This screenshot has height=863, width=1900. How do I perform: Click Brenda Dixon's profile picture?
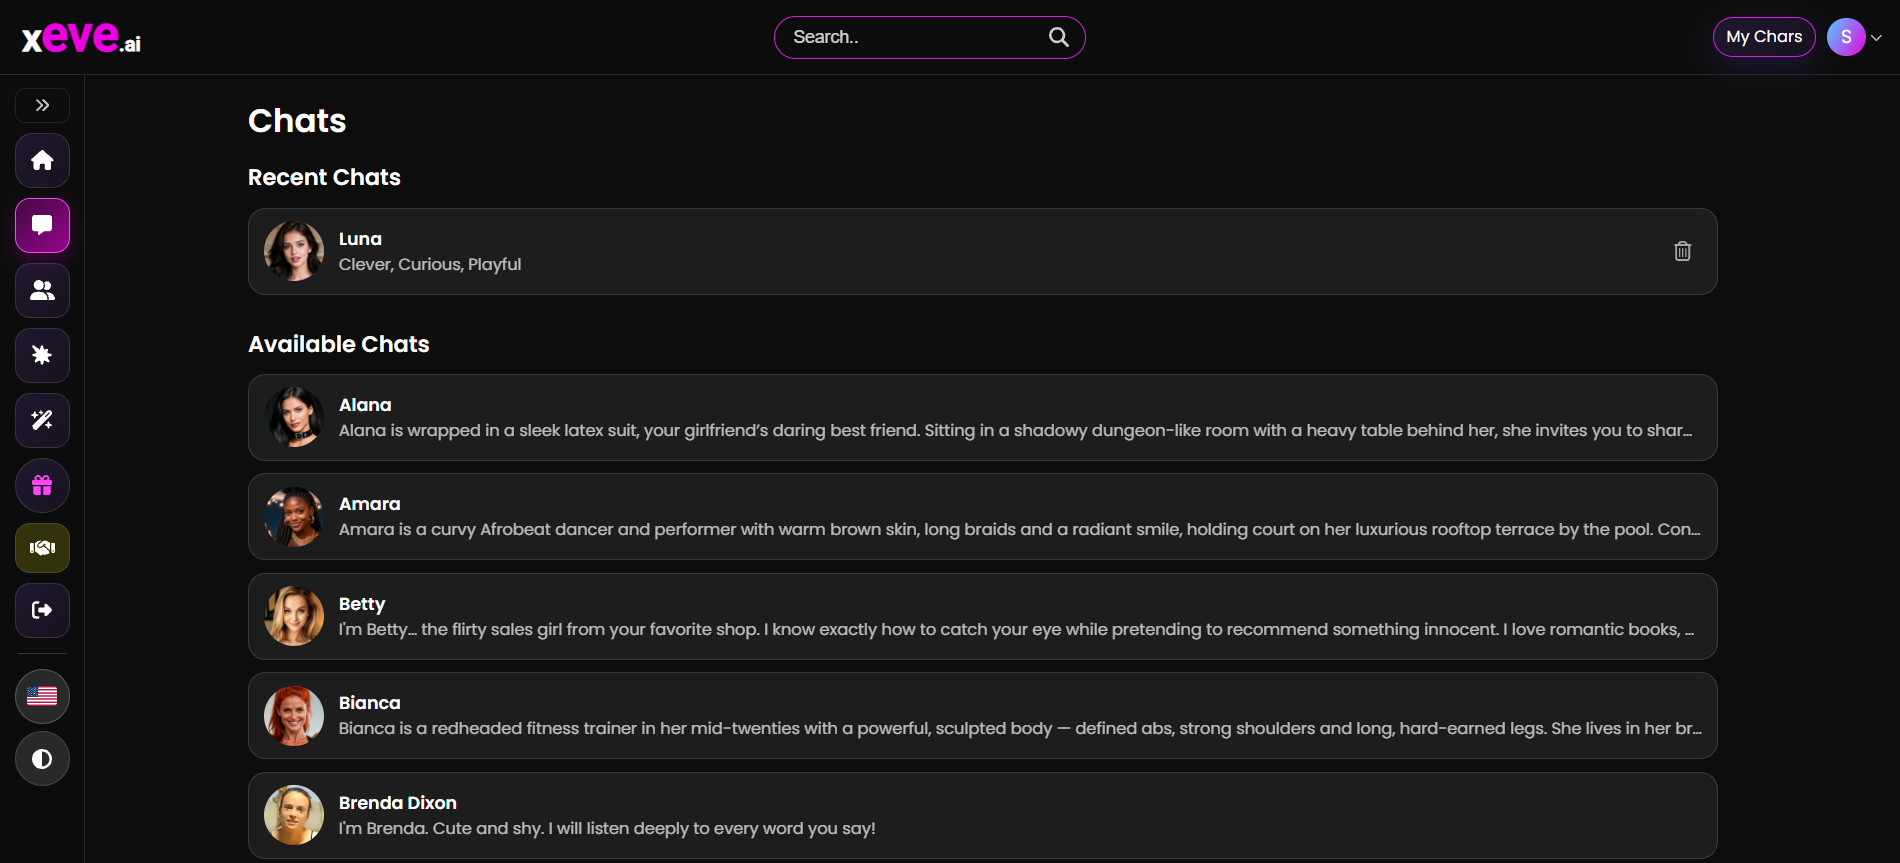click(x=294, y=815)
